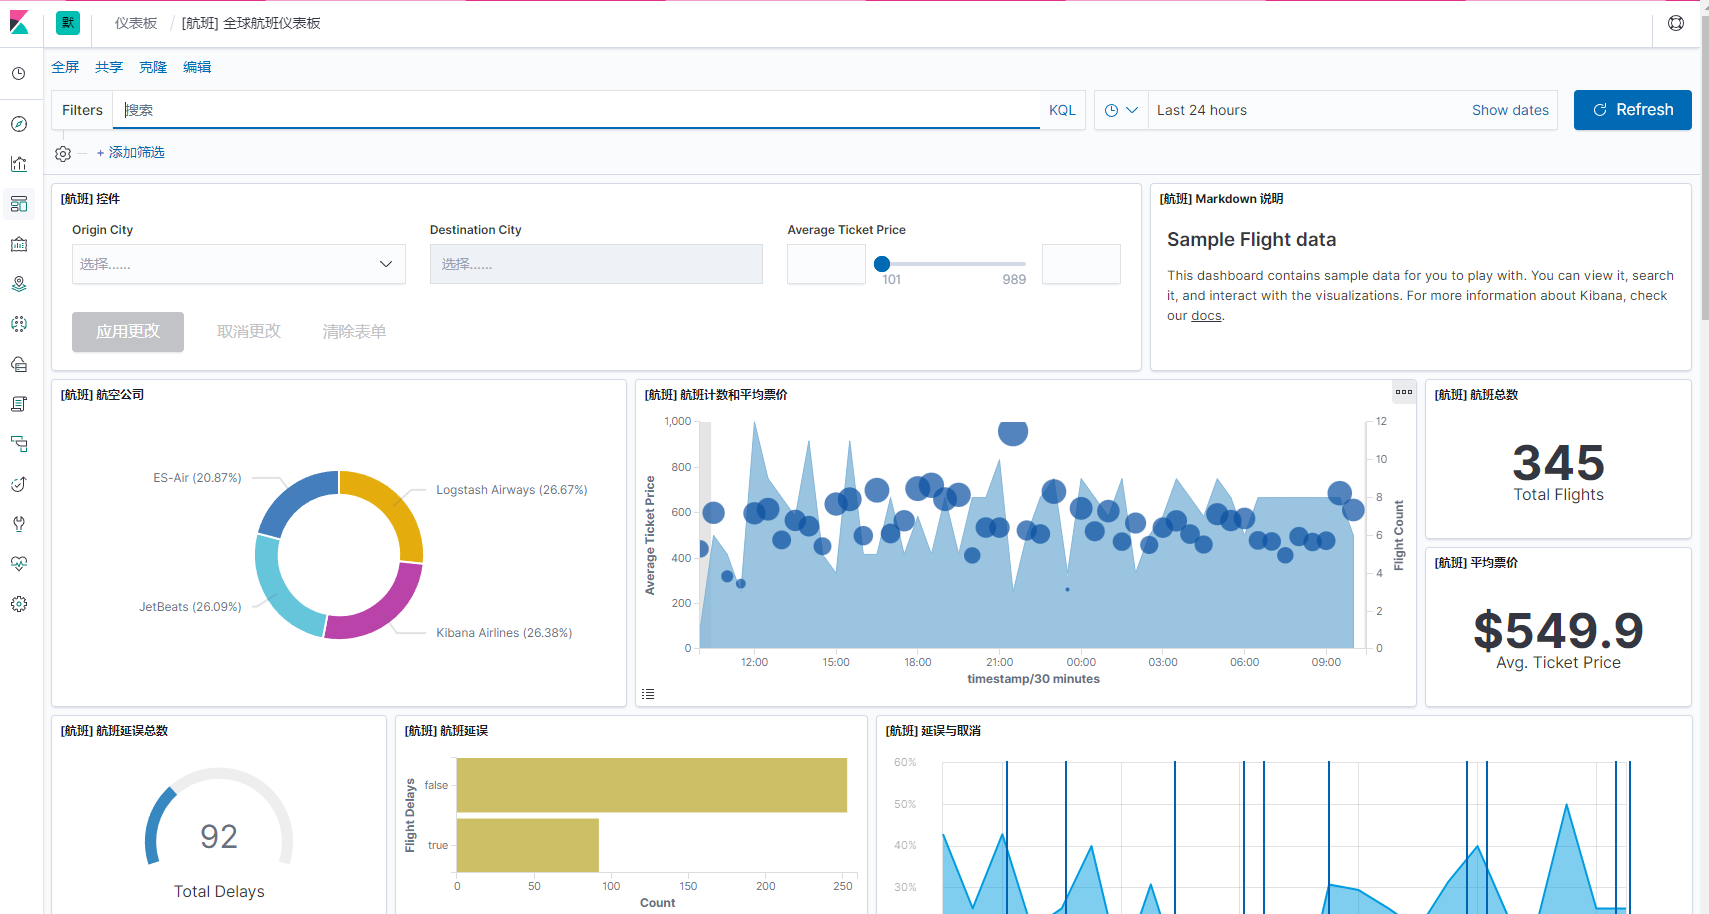Open the time picker quick menu
The height and width of the screenshot is (914, 1709).
[1121, 110]
